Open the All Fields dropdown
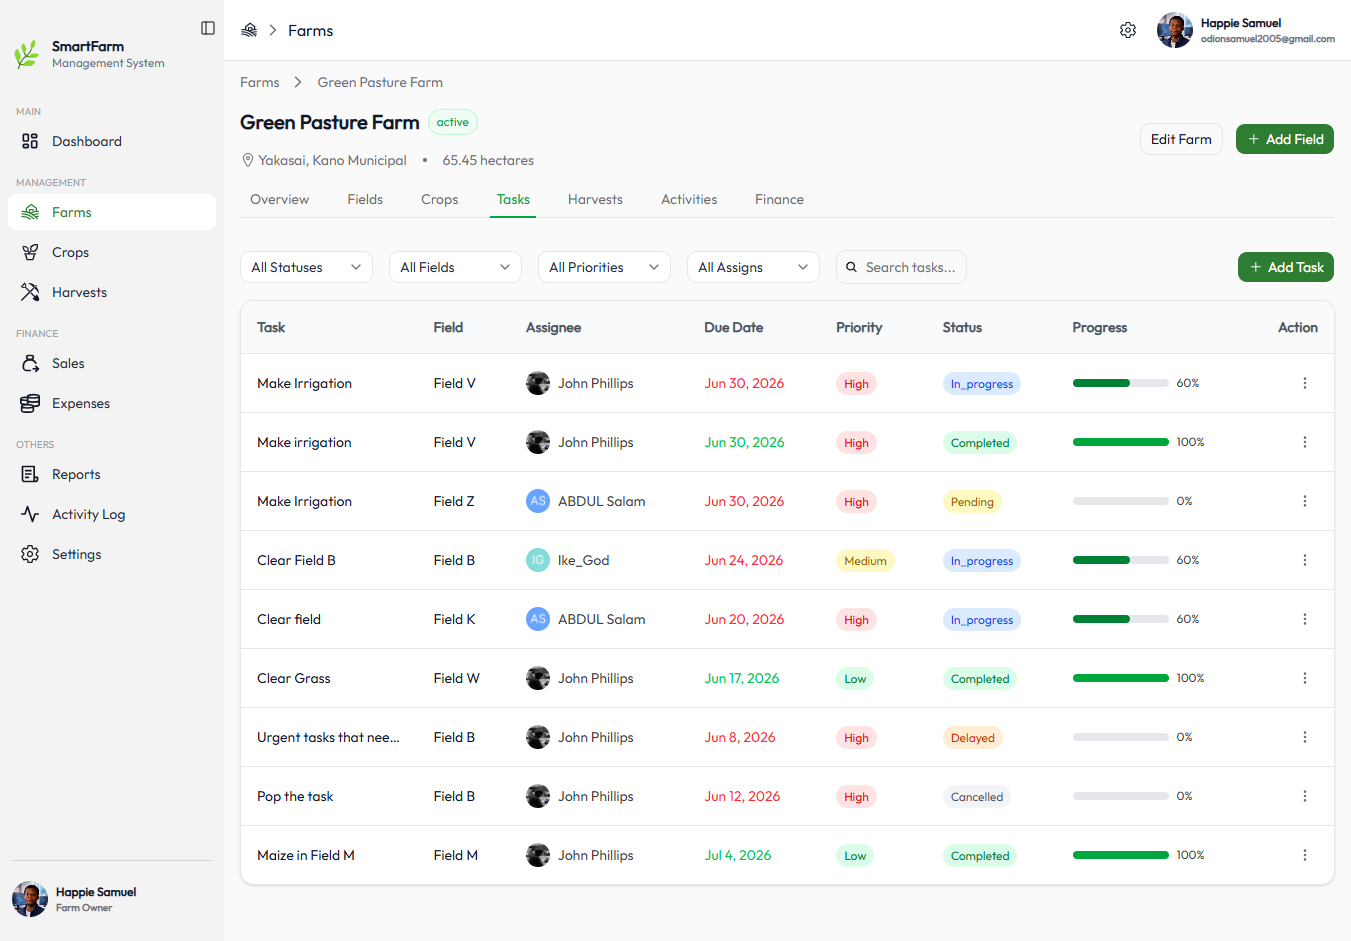Viewport: 1351px width, 941px height. click(x=455, y=267)
